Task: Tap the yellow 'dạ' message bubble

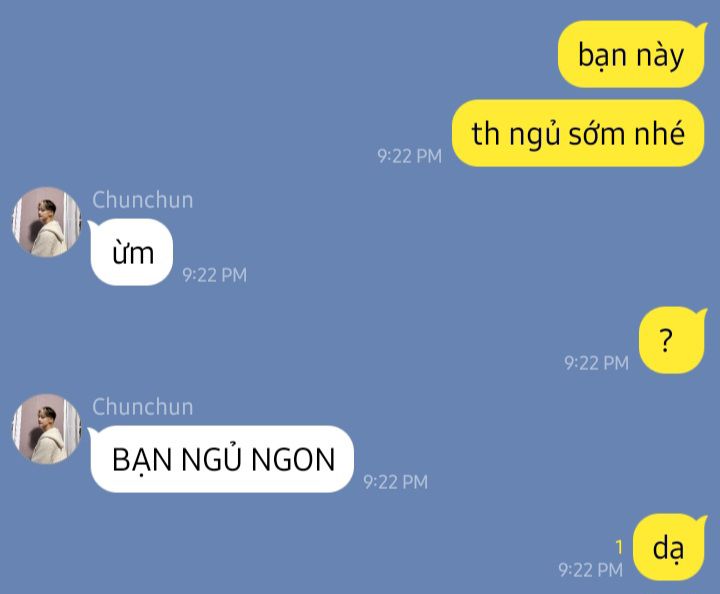Action: click(669, 547)
